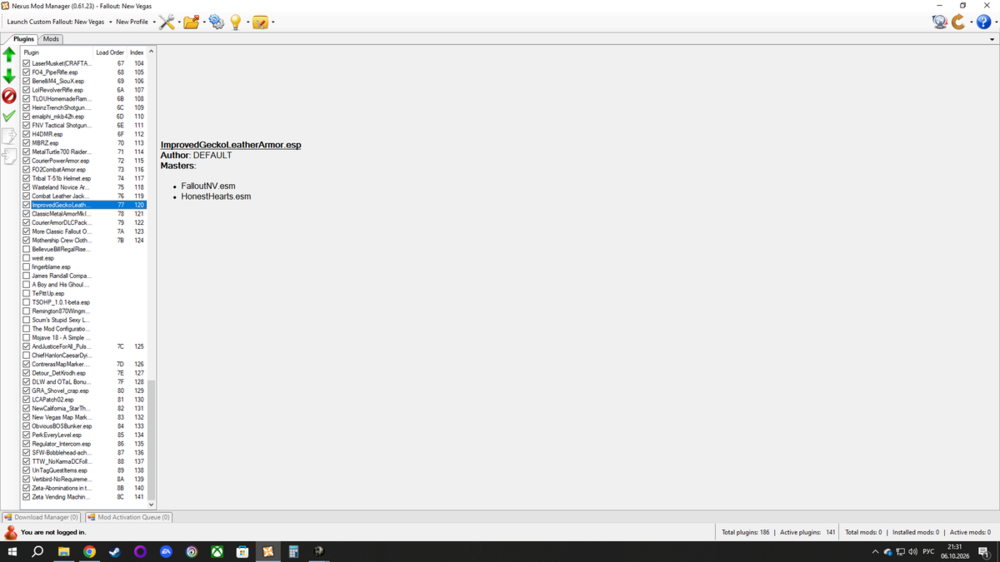This screenshot has width=1000, height=562.
Task: Open help with blue question mark icon
Action: [983, 22]
